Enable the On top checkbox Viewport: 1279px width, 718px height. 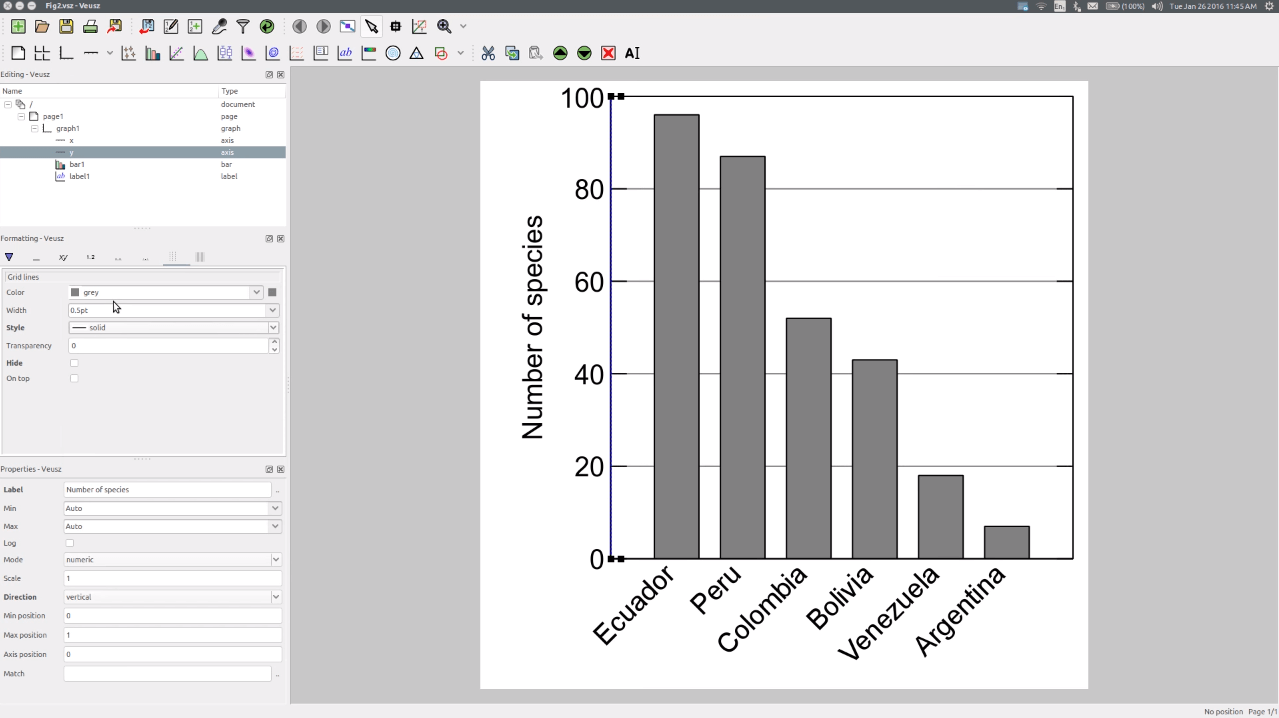pos(74,378)
